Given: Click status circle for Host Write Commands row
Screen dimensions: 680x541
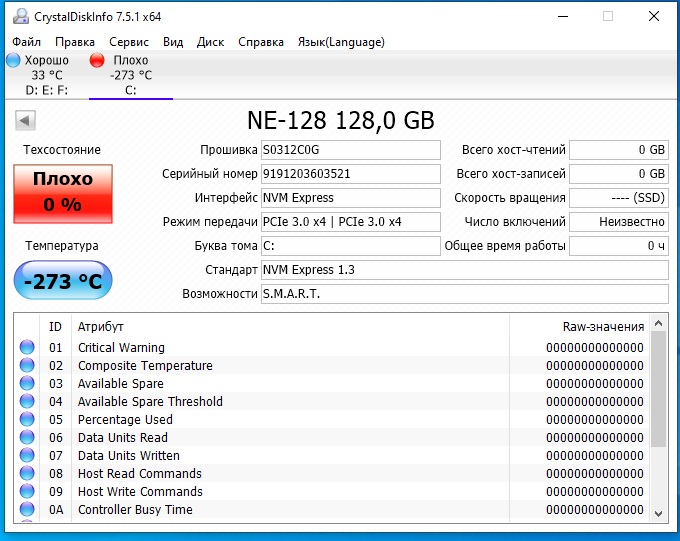Looking at the screenshot, I should point(27,491).
